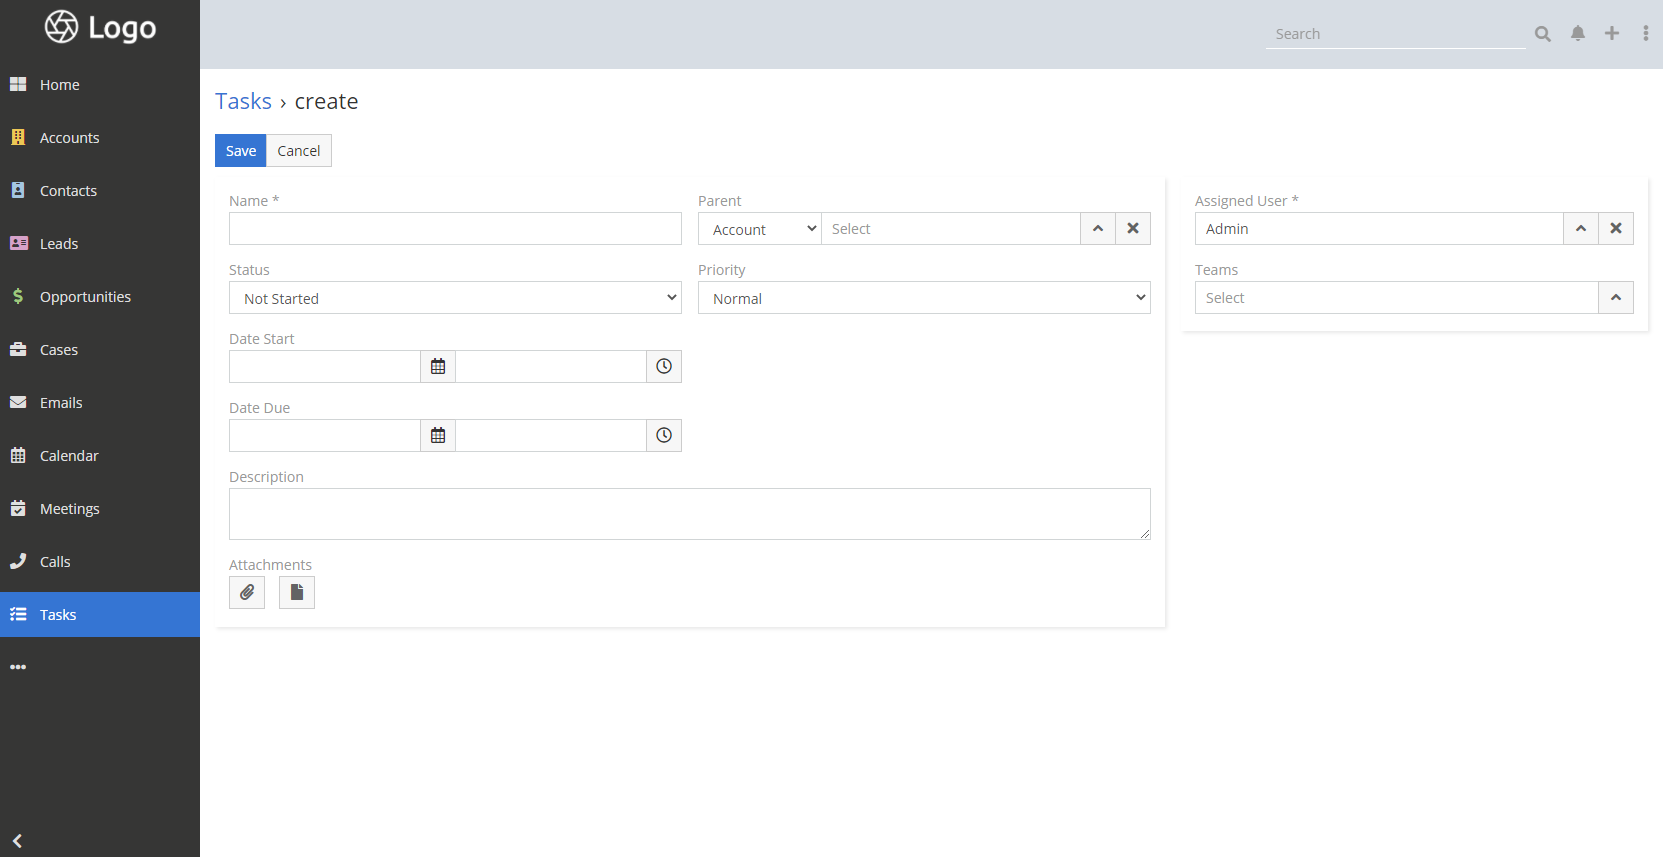Viewport: 1663px width, 857px height.
Task: Open Calendar from the sidebar
Action: click(69, 456)
